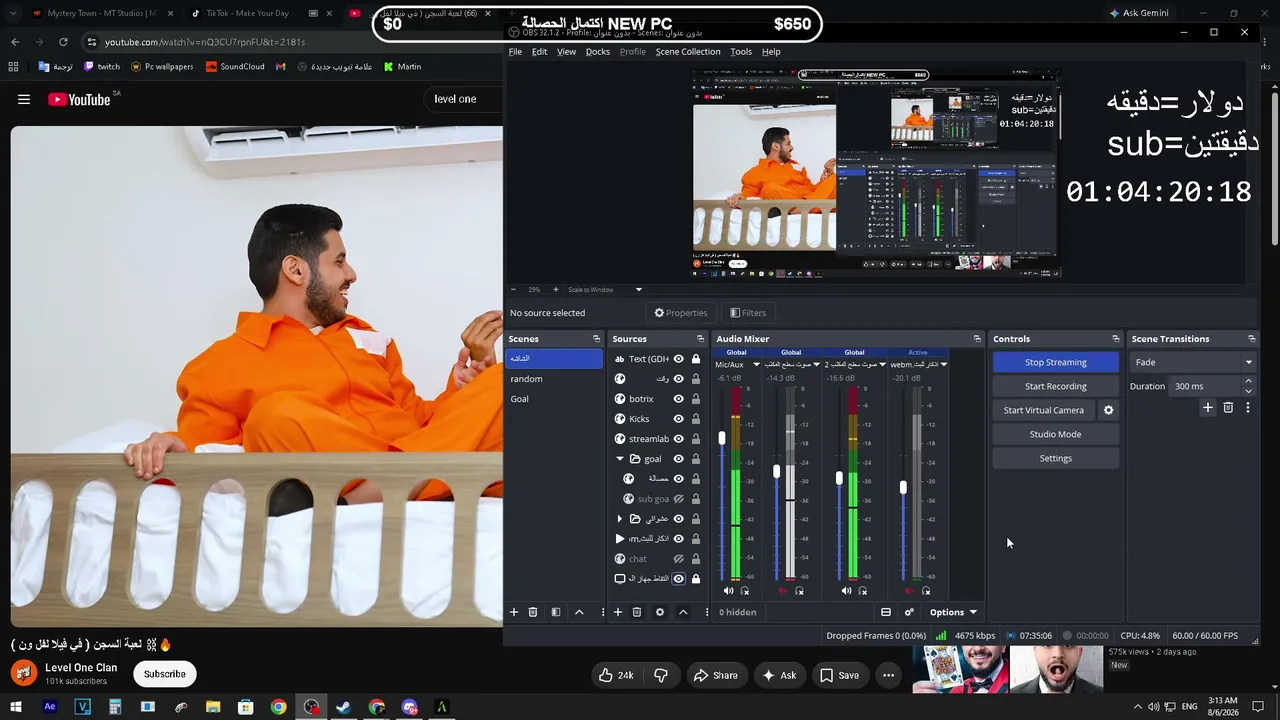The width and height of the screenshot is (1280, 720).
Task: Open OBS Settings from Controls
Action: pos(1055,458)
